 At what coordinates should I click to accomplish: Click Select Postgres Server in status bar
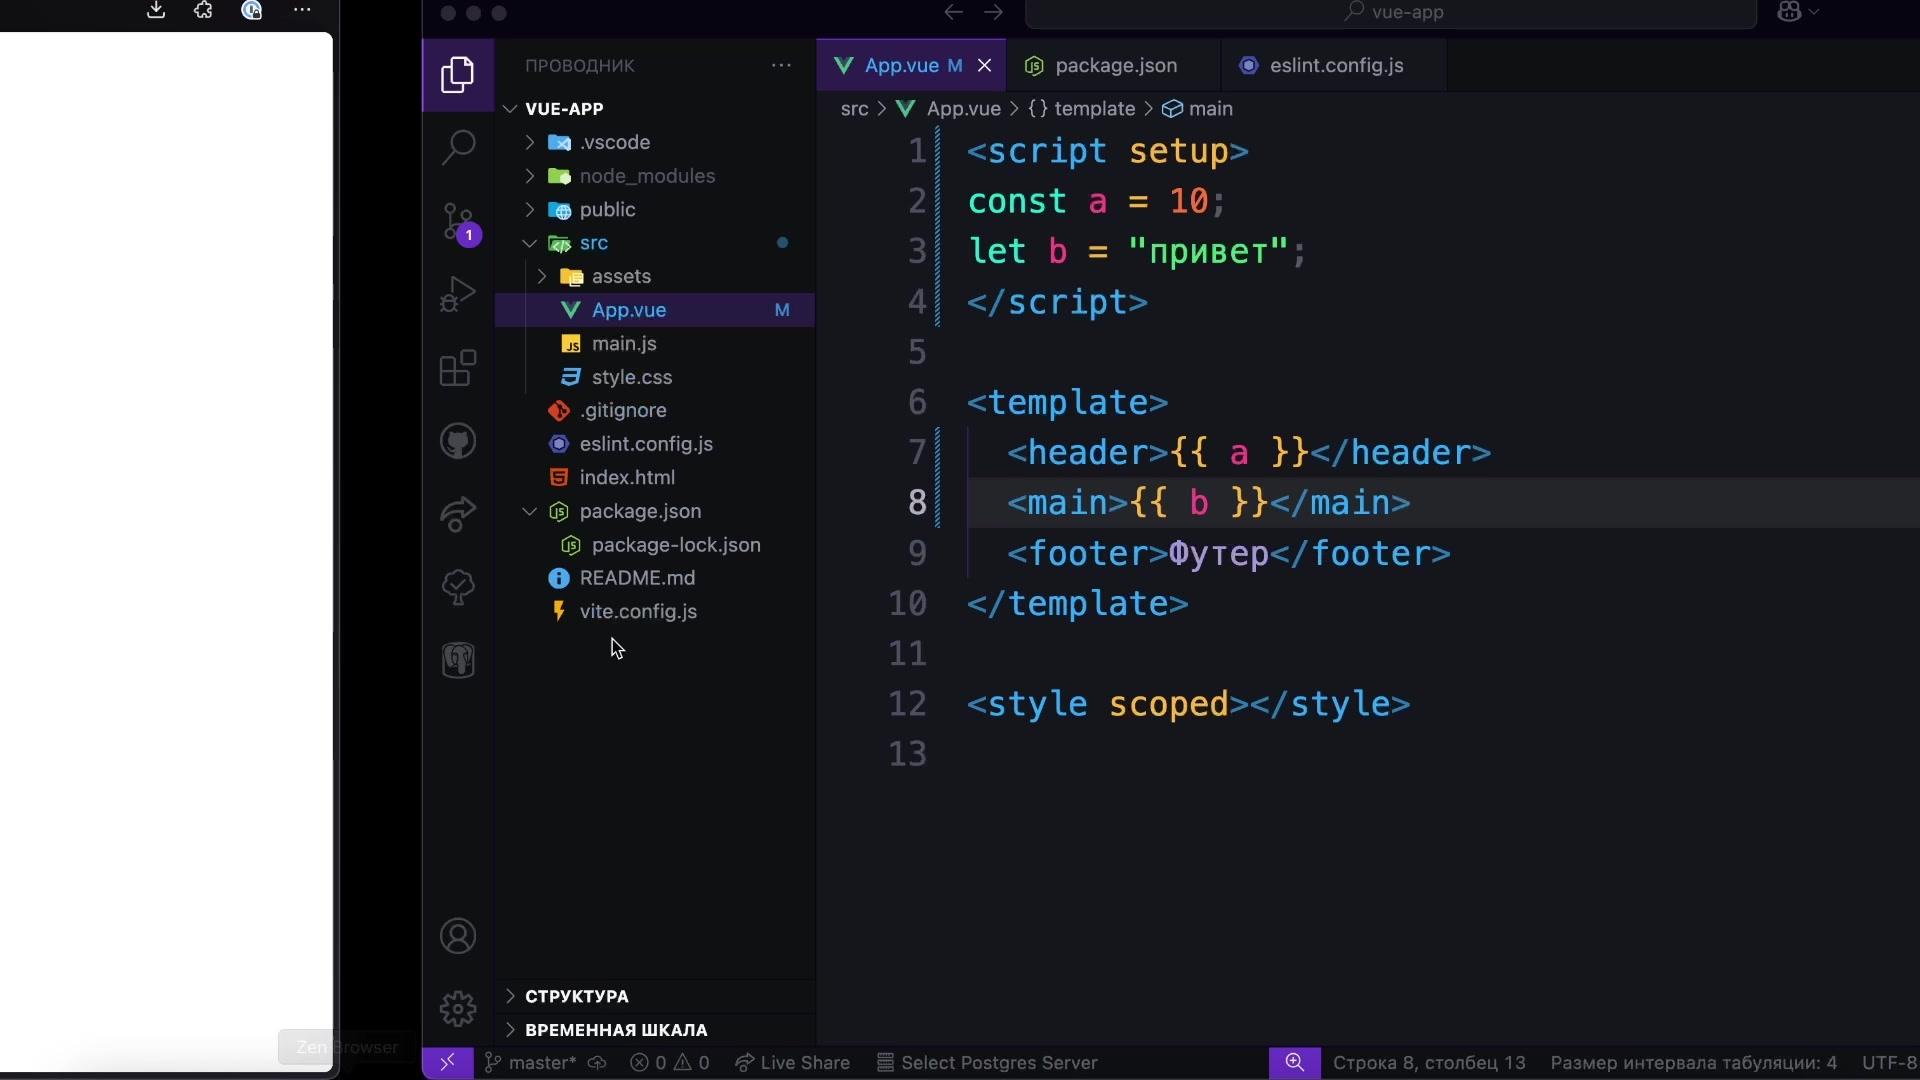pyautogui.click(x=987, y=1062)
